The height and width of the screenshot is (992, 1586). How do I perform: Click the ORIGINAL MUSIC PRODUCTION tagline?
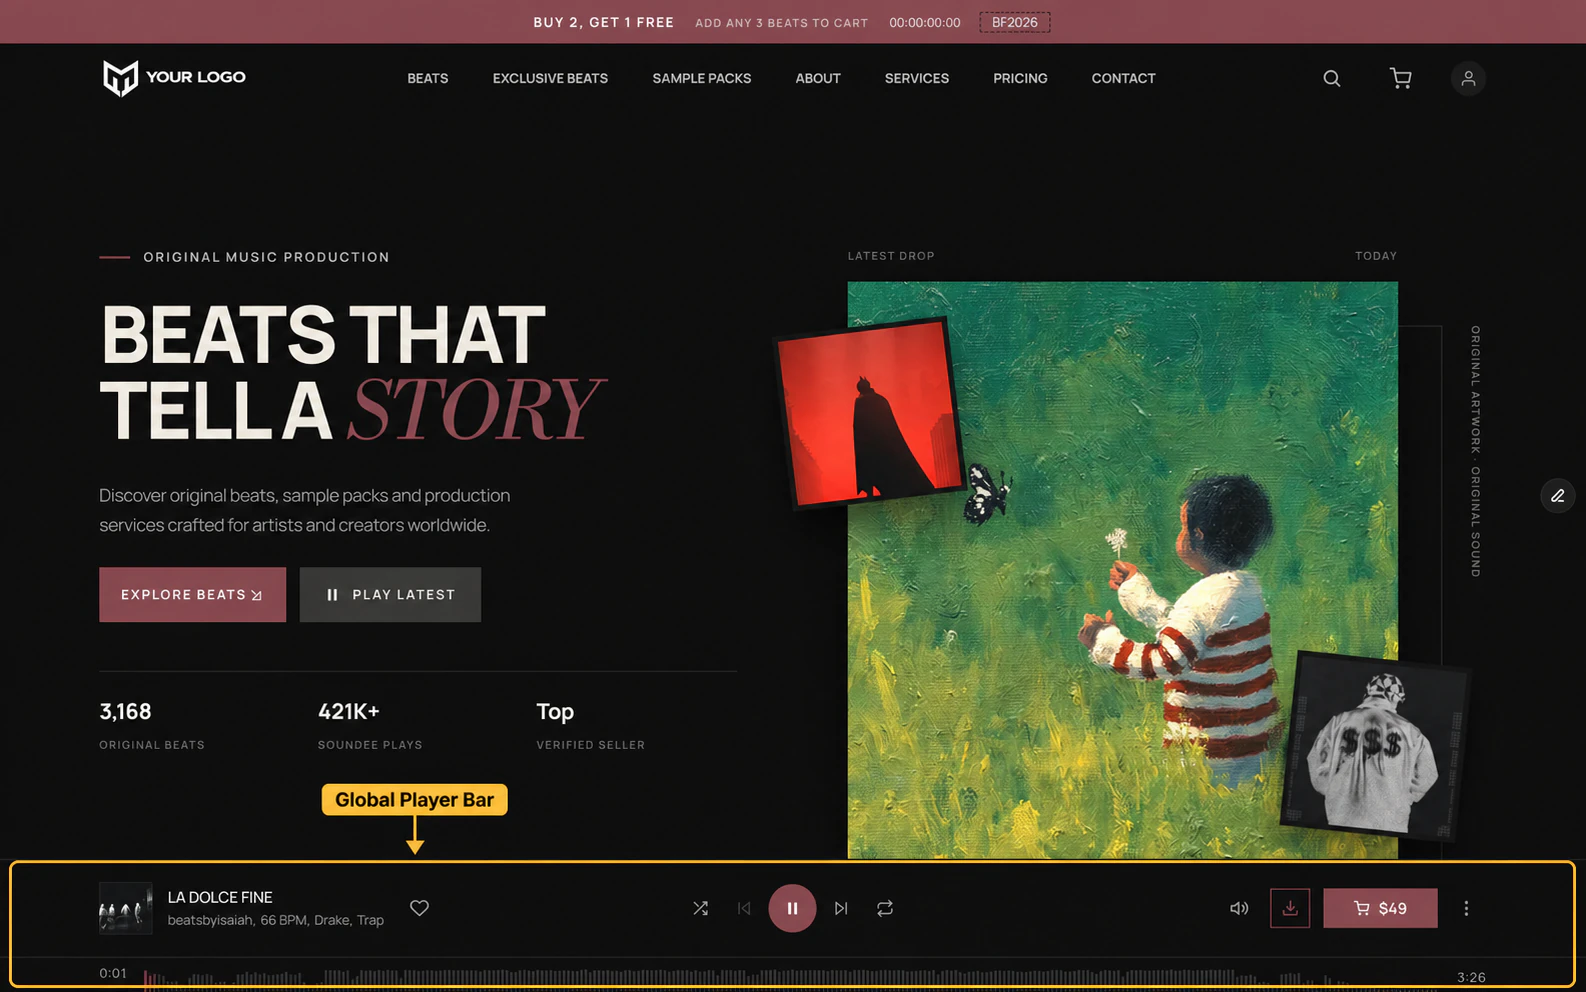(x=266, y=257)
